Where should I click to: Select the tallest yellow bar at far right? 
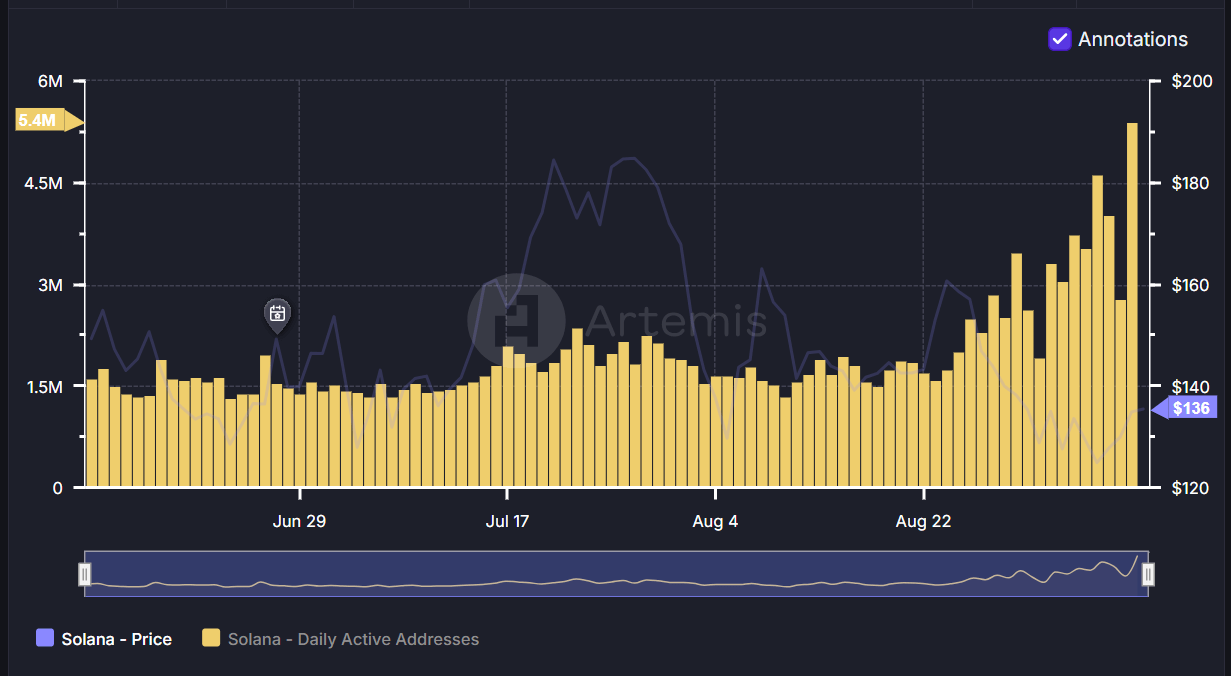click(1132, 305)
